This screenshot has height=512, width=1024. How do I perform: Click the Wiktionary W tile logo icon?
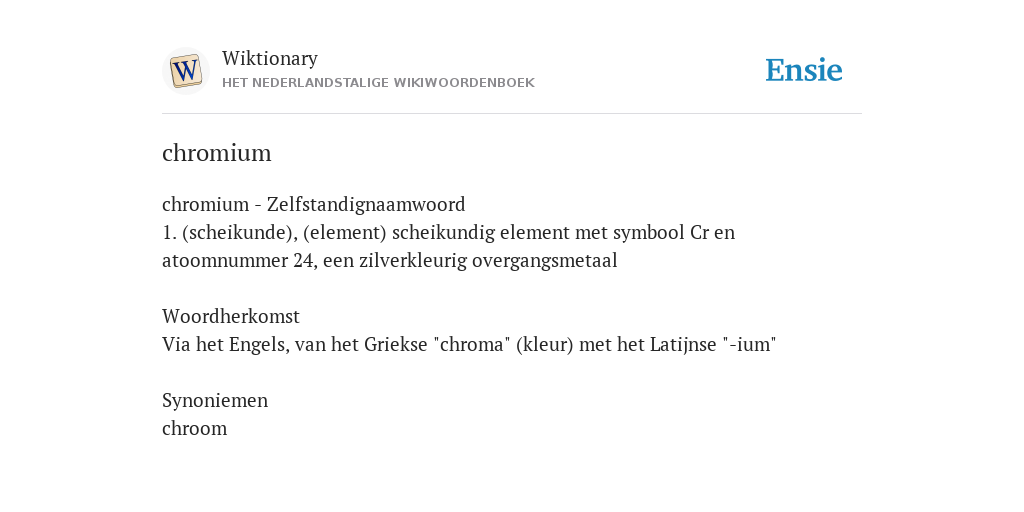pos(185,71)
